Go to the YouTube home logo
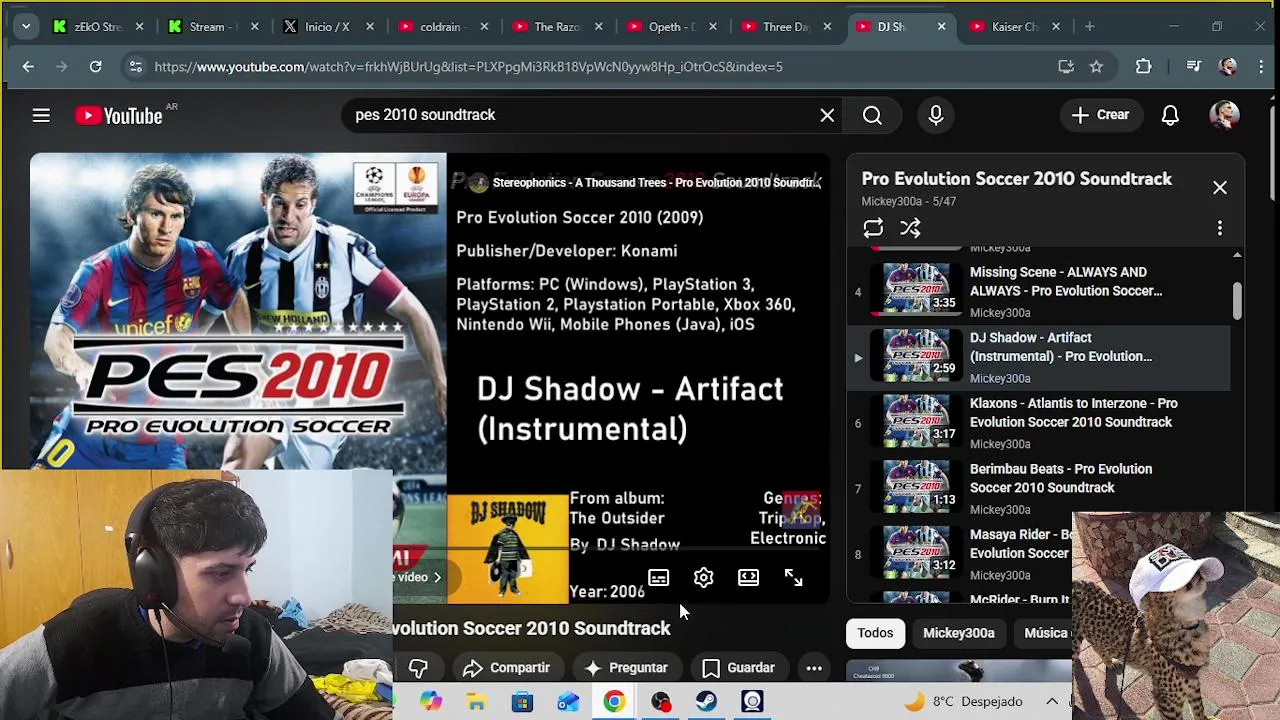 tap(119, 116)
